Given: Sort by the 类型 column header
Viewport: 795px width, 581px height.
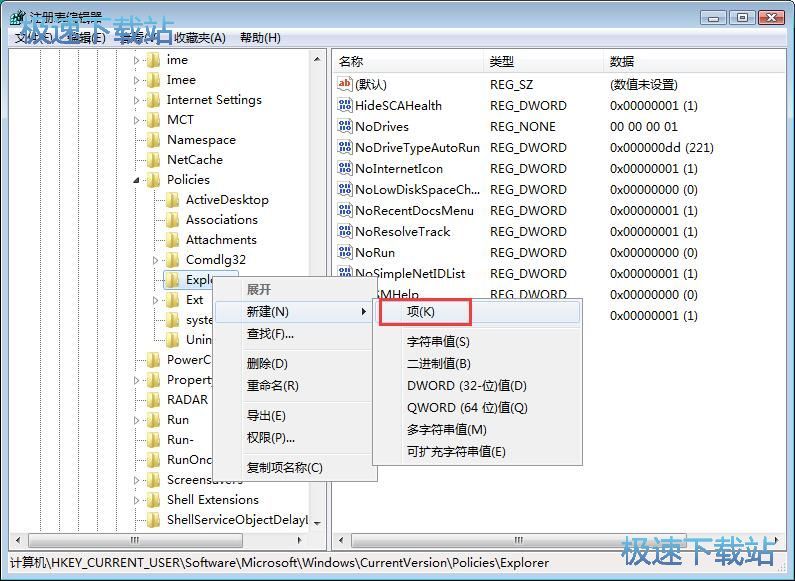Looking at the screenshot, I should click(x=543, y=61).
